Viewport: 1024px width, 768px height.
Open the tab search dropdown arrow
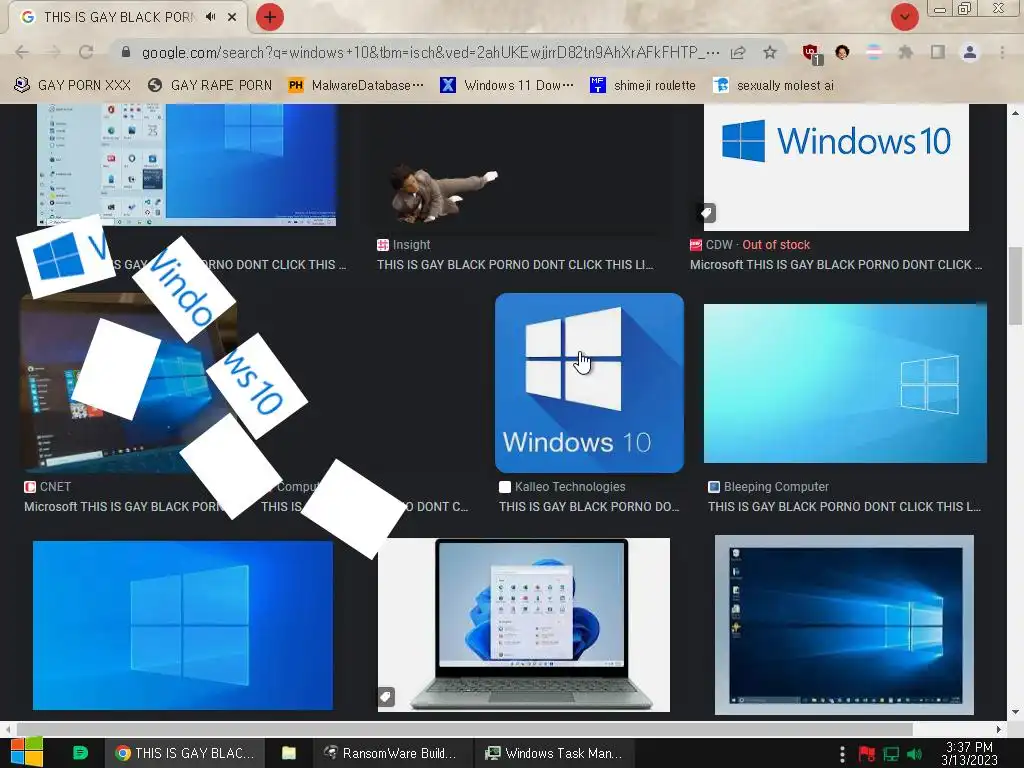click(904, 17)
